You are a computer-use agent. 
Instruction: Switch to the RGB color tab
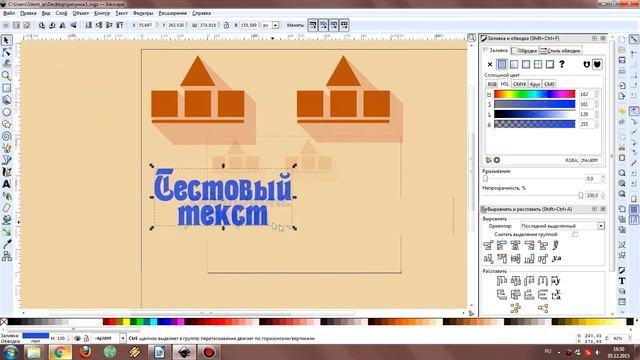pyautogui.click(x=492, y=84)
